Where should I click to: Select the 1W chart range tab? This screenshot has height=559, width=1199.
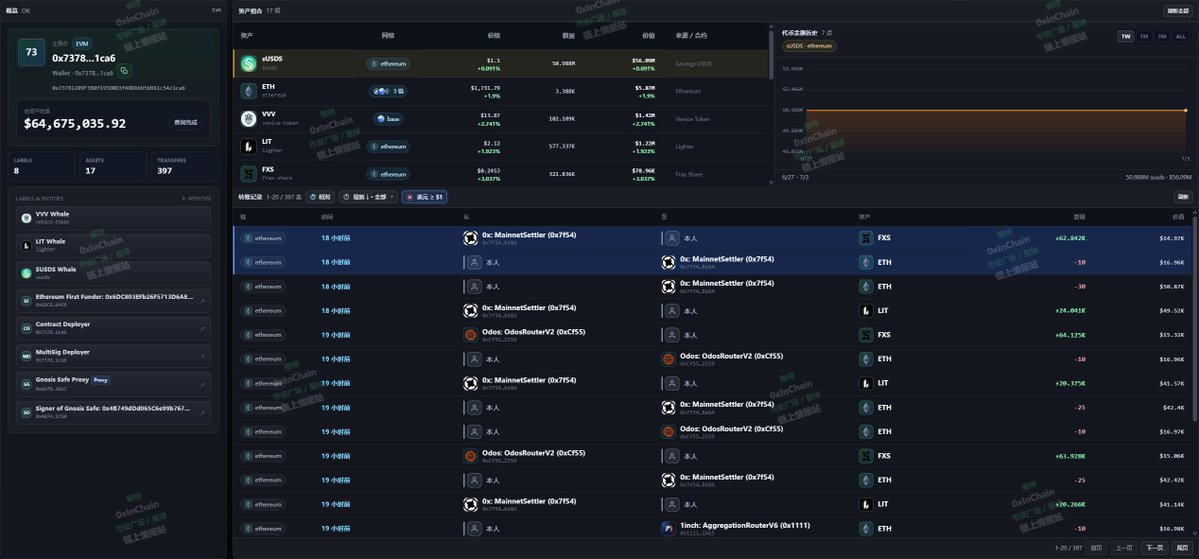pos(1126,36)
